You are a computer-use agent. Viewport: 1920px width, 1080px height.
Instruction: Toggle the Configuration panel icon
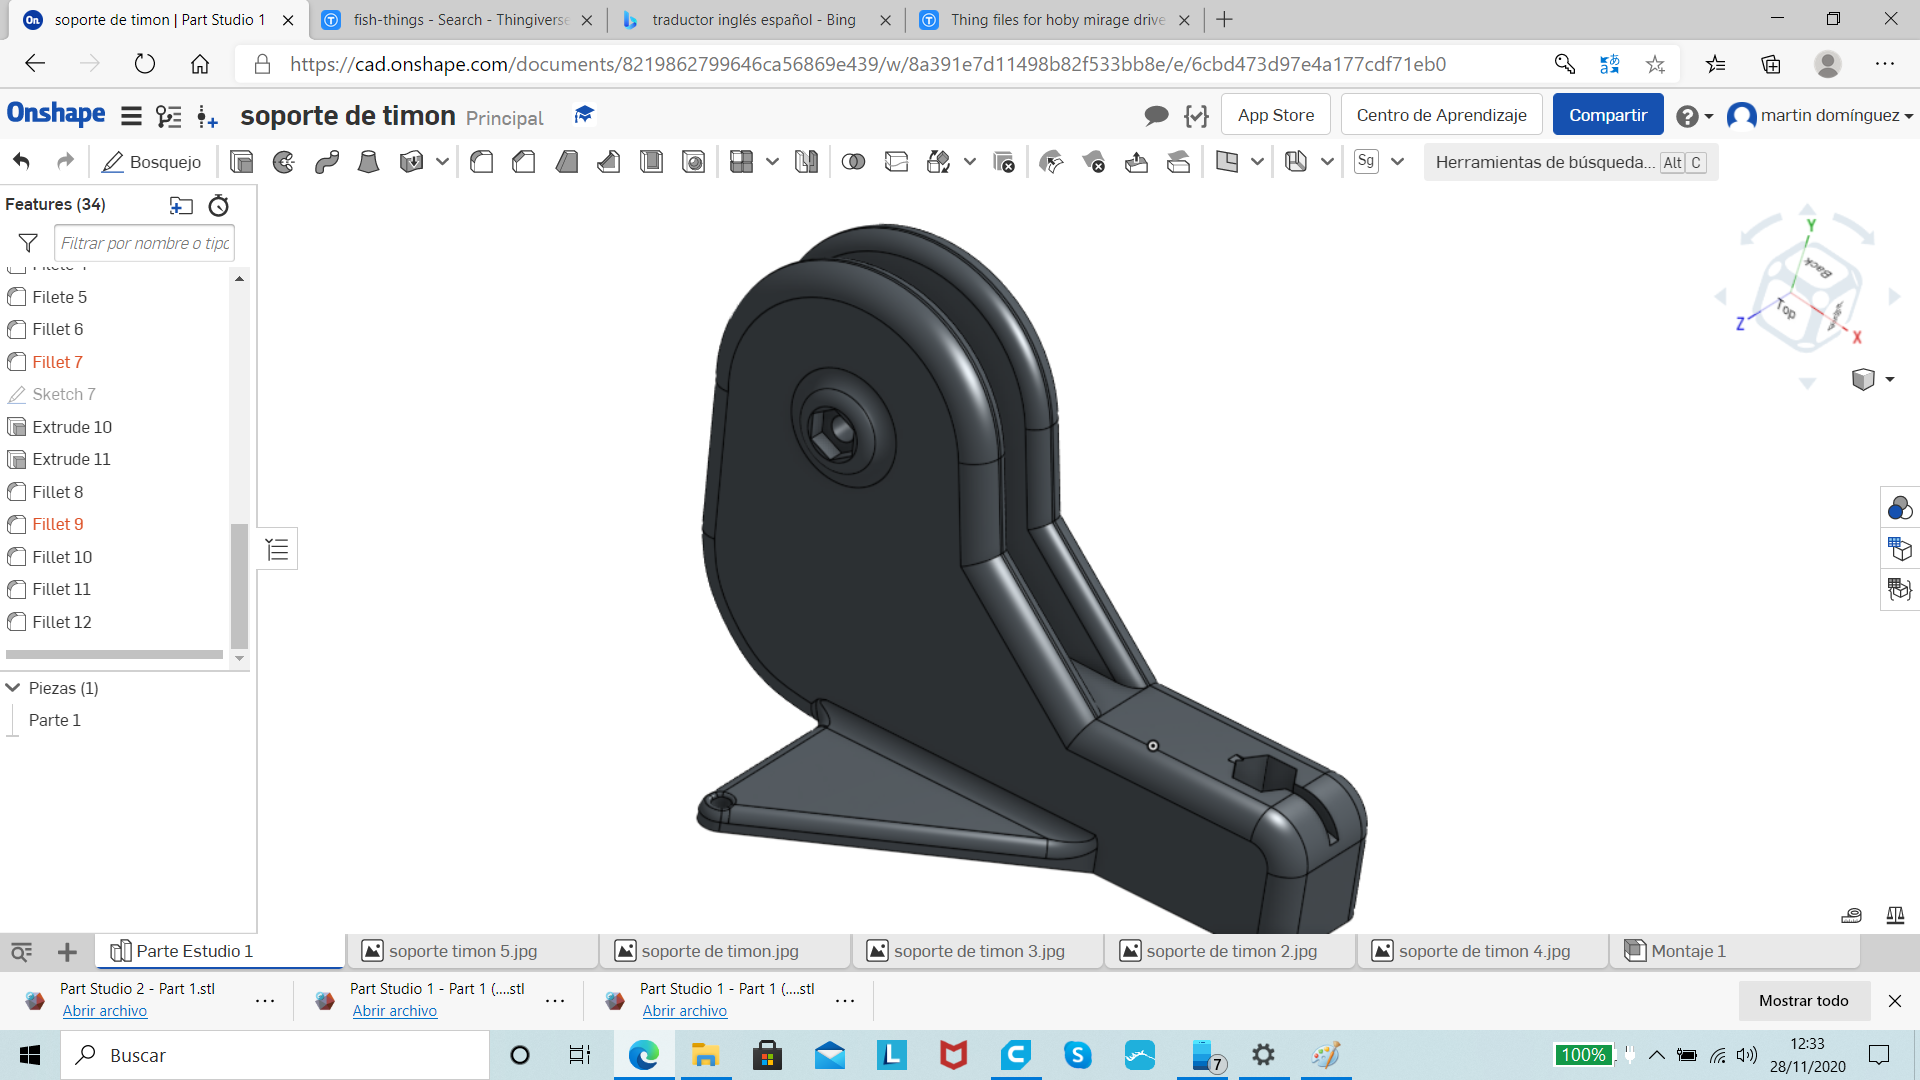(1900, 548)
